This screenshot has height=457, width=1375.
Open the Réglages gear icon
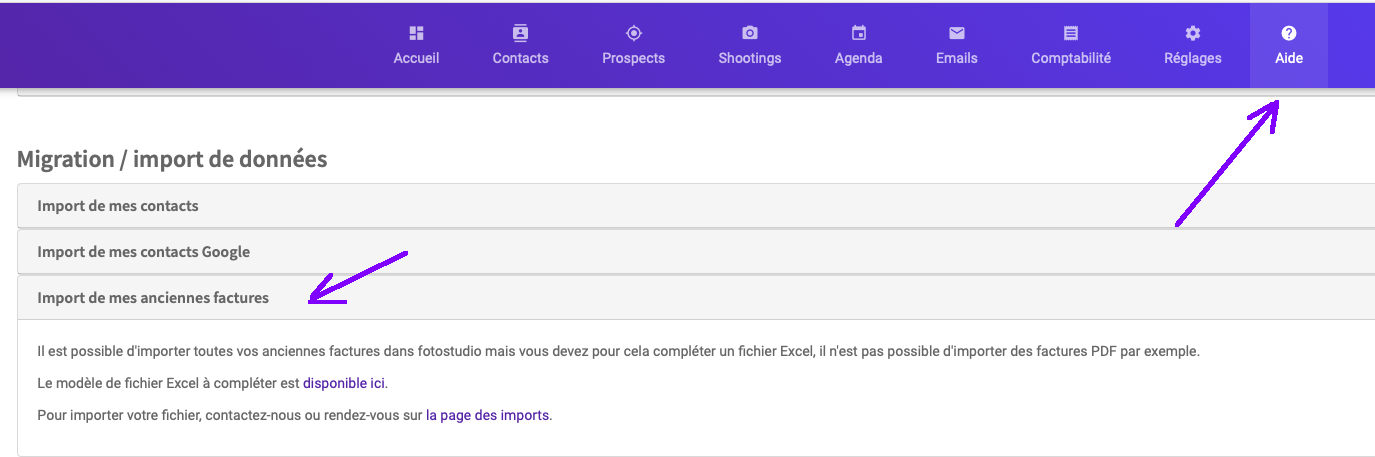click(1193, 33)
